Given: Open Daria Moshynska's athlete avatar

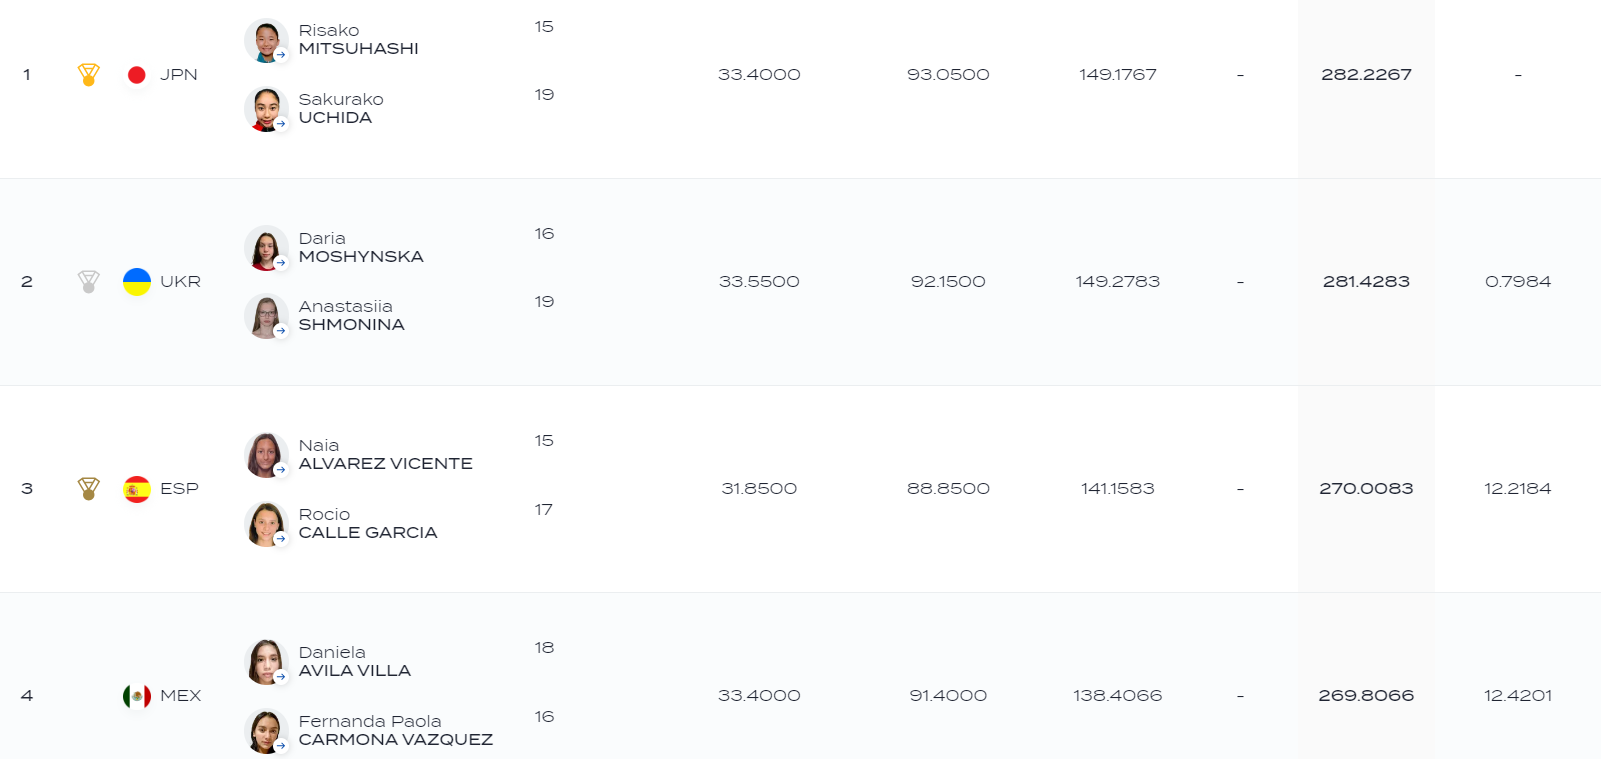Looking at the screenshot, I should coord(266,248).
